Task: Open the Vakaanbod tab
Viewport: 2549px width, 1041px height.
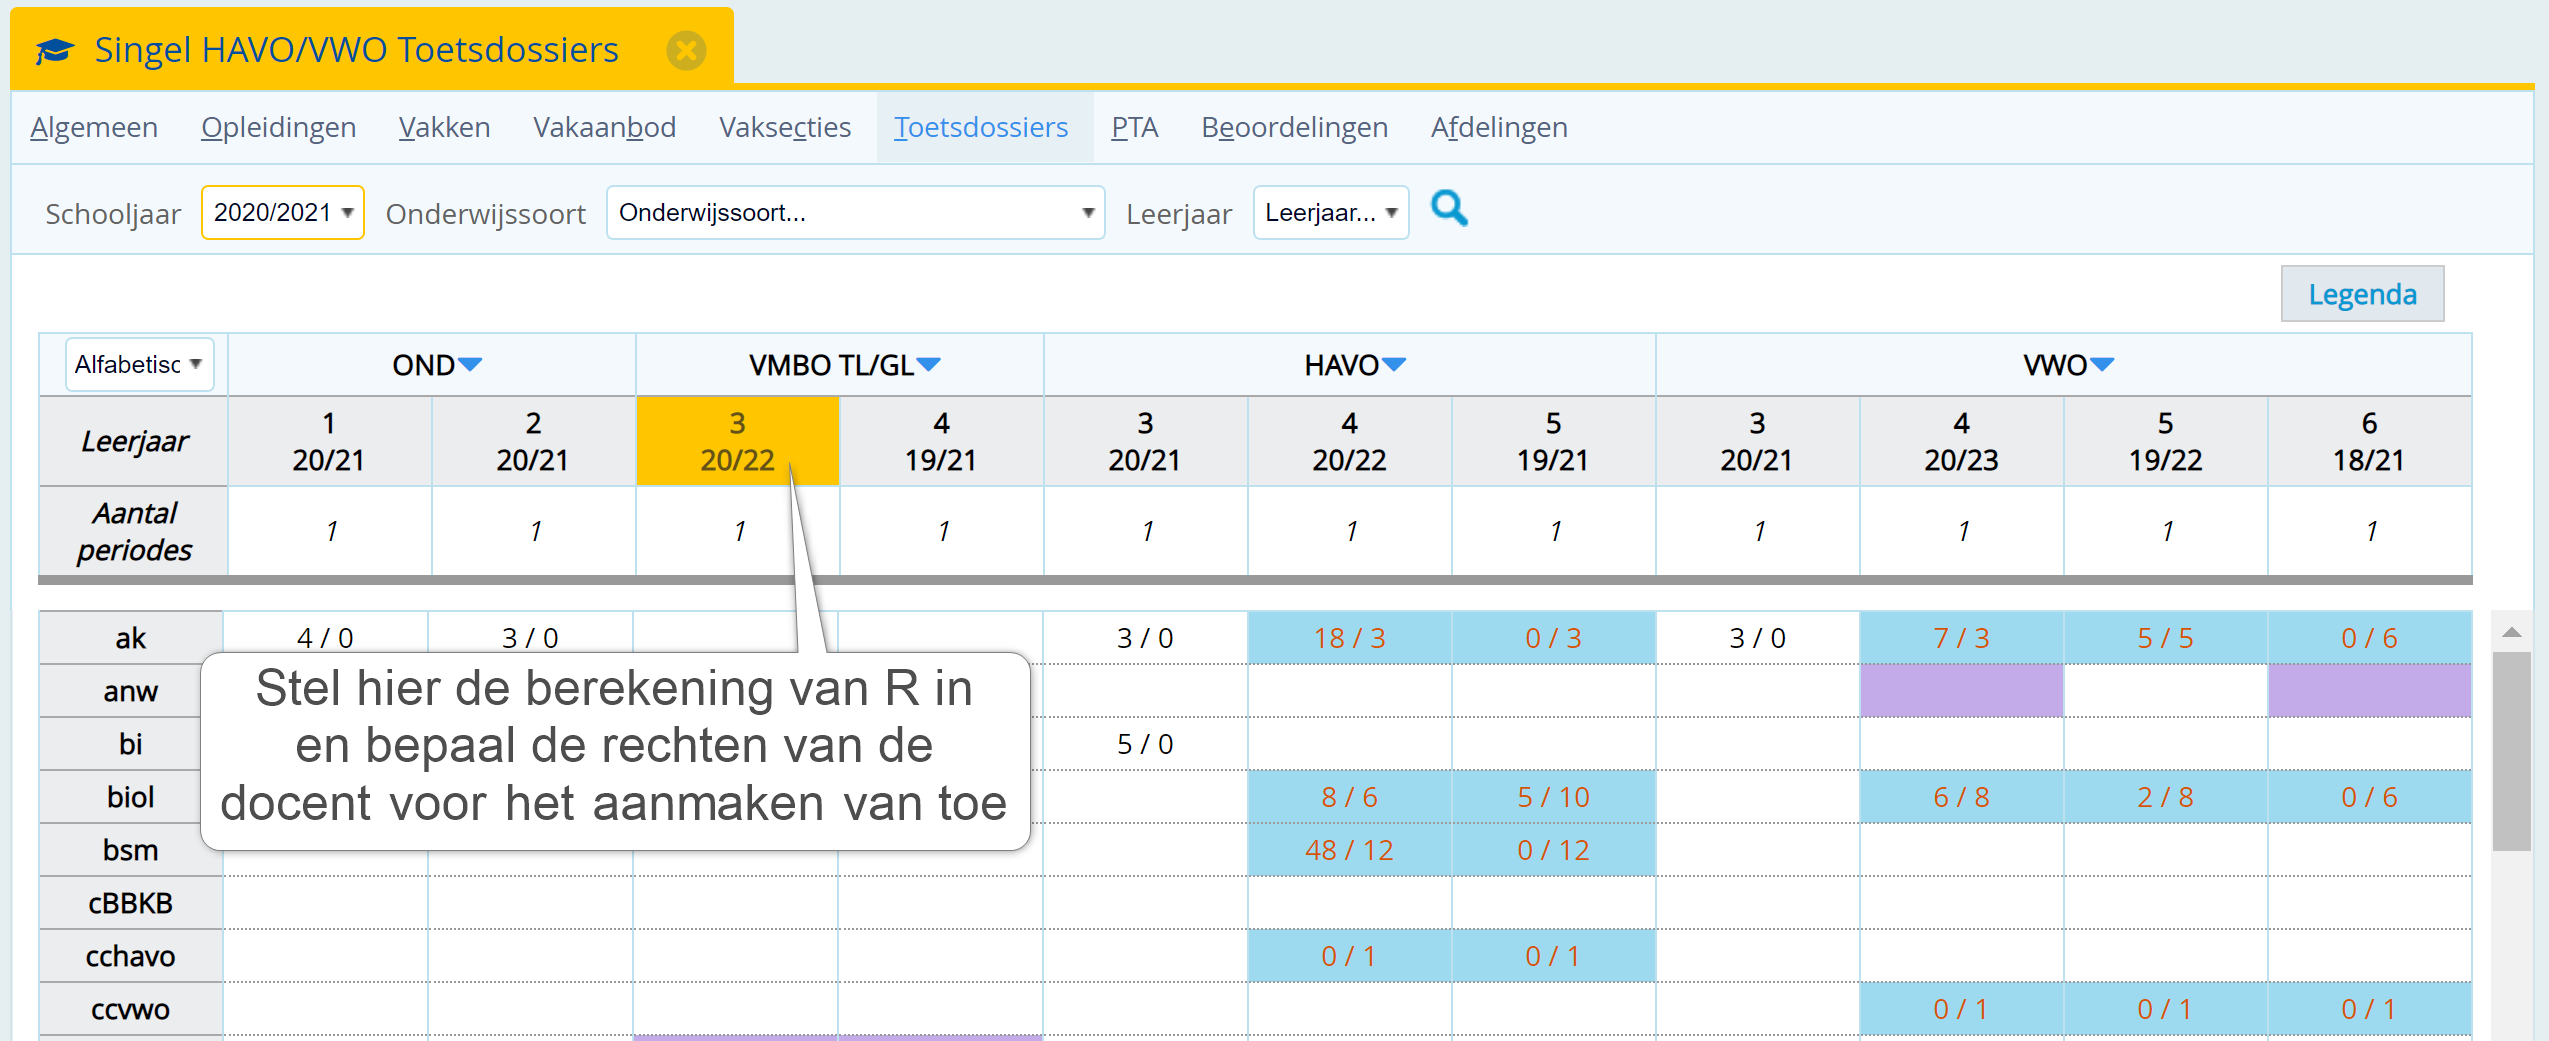Action: click(604, 127)
